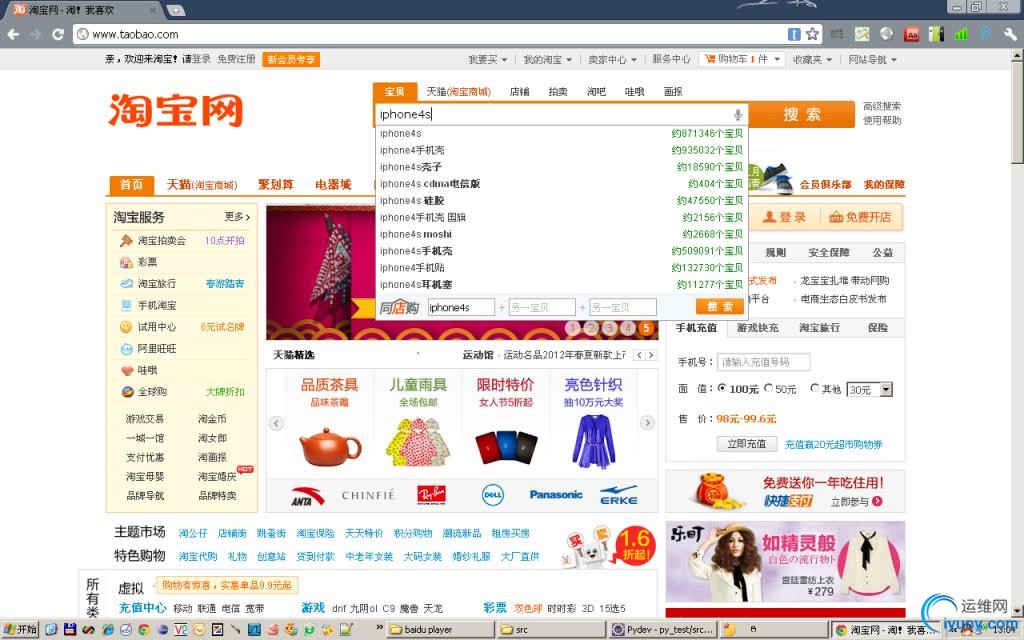Click the 彩票 service icon
Viewport: 1024px width, 640px height.
(x=126, y=263)
